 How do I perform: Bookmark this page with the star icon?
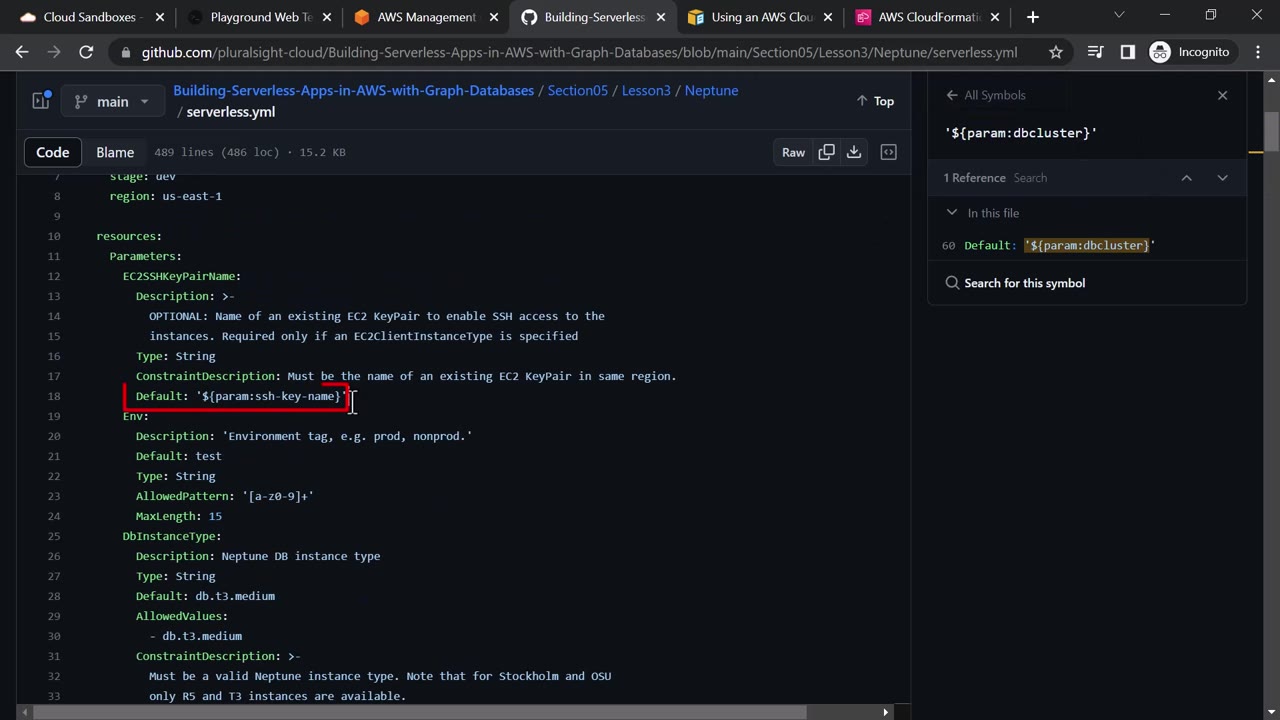coord(1056,52)
